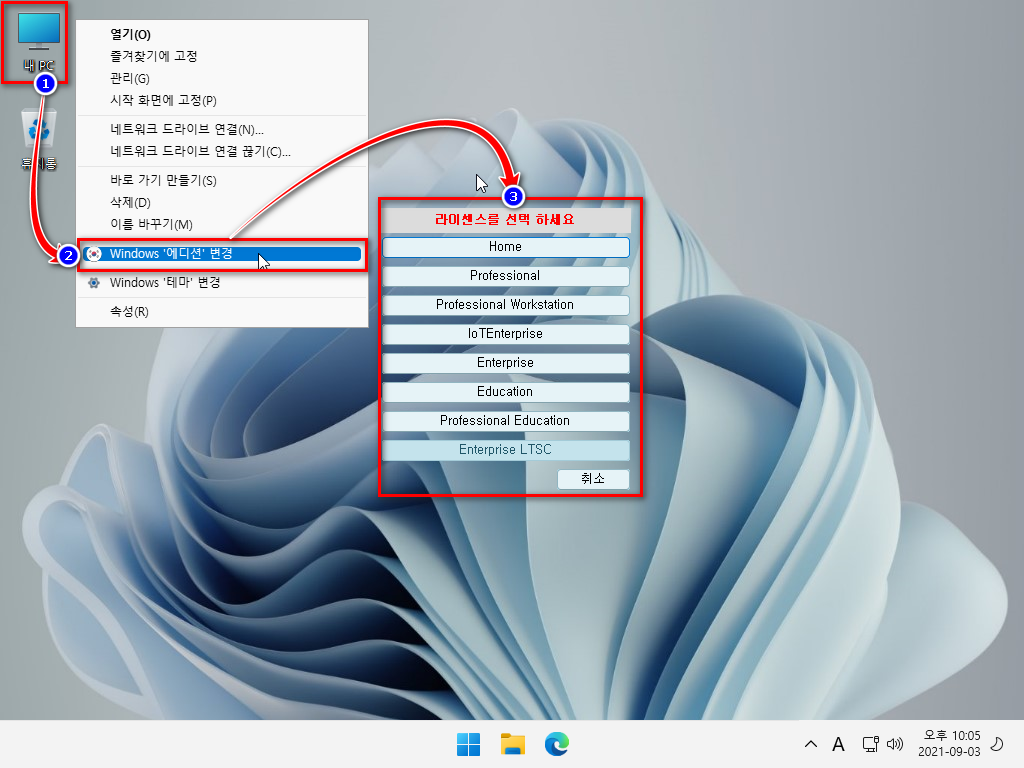Click the flag icon beside Windows '에디션' 변경
This screenshot has height=768, width=1024.
[x=94, y=253]
